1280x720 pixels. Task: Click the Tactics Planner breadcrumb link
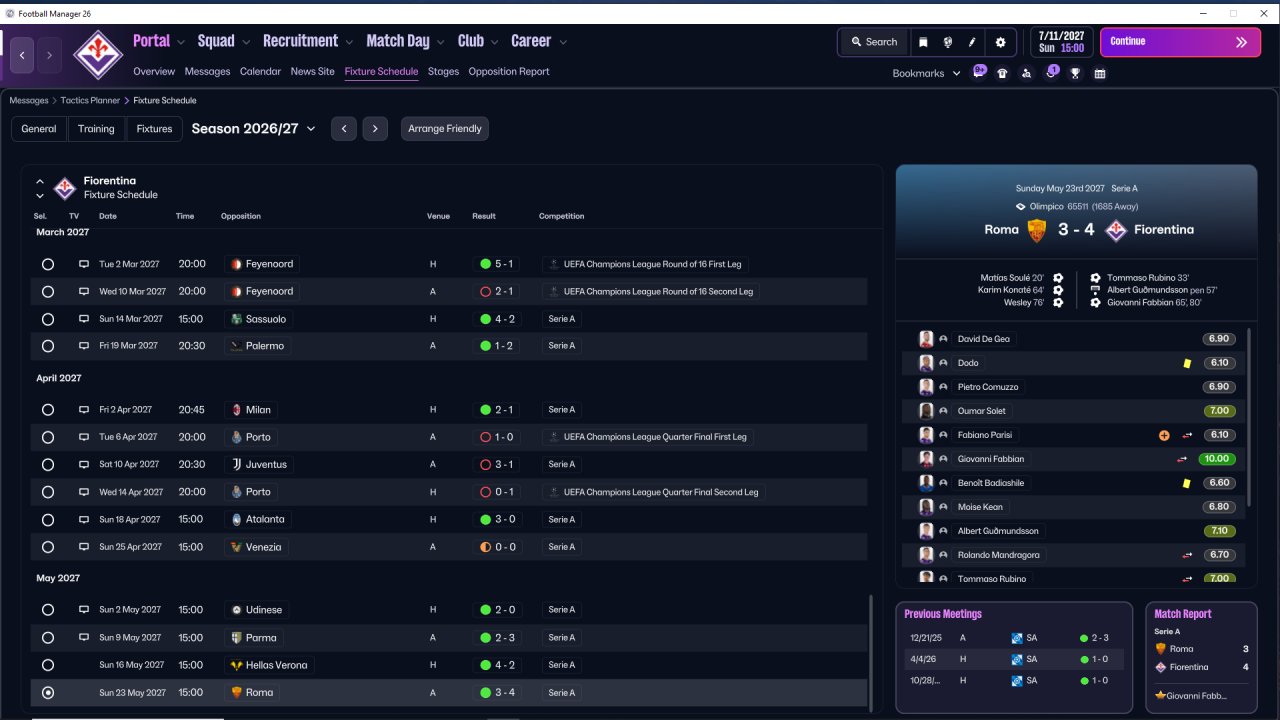point(90,101)
